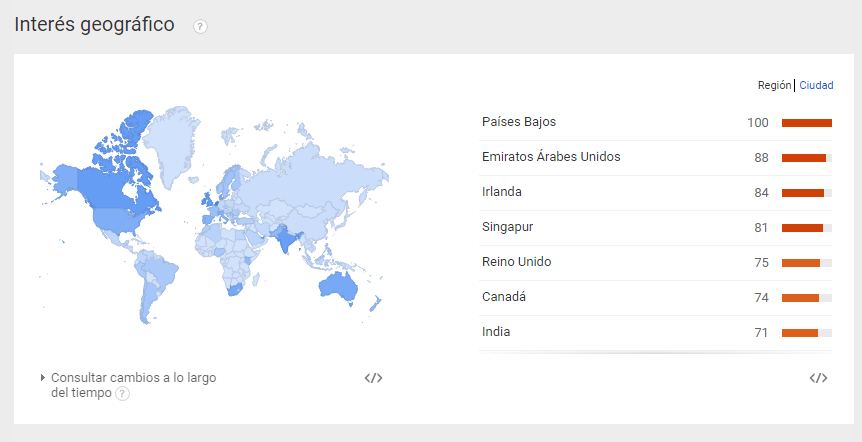This screenshot has width=862, height=442.
Task: Click the help icon beside Interés geográfico
Action: click(200, 27)
